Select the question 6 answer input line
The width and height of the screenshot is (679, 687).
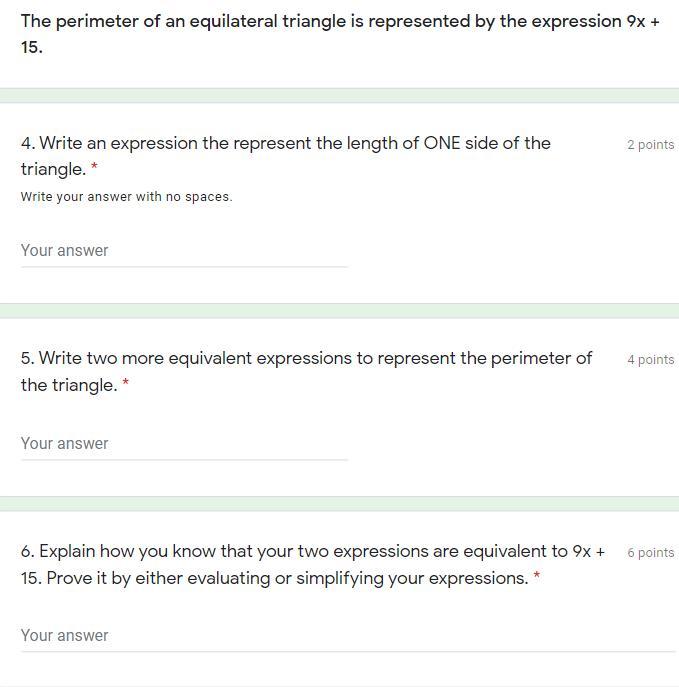point(347,635)
